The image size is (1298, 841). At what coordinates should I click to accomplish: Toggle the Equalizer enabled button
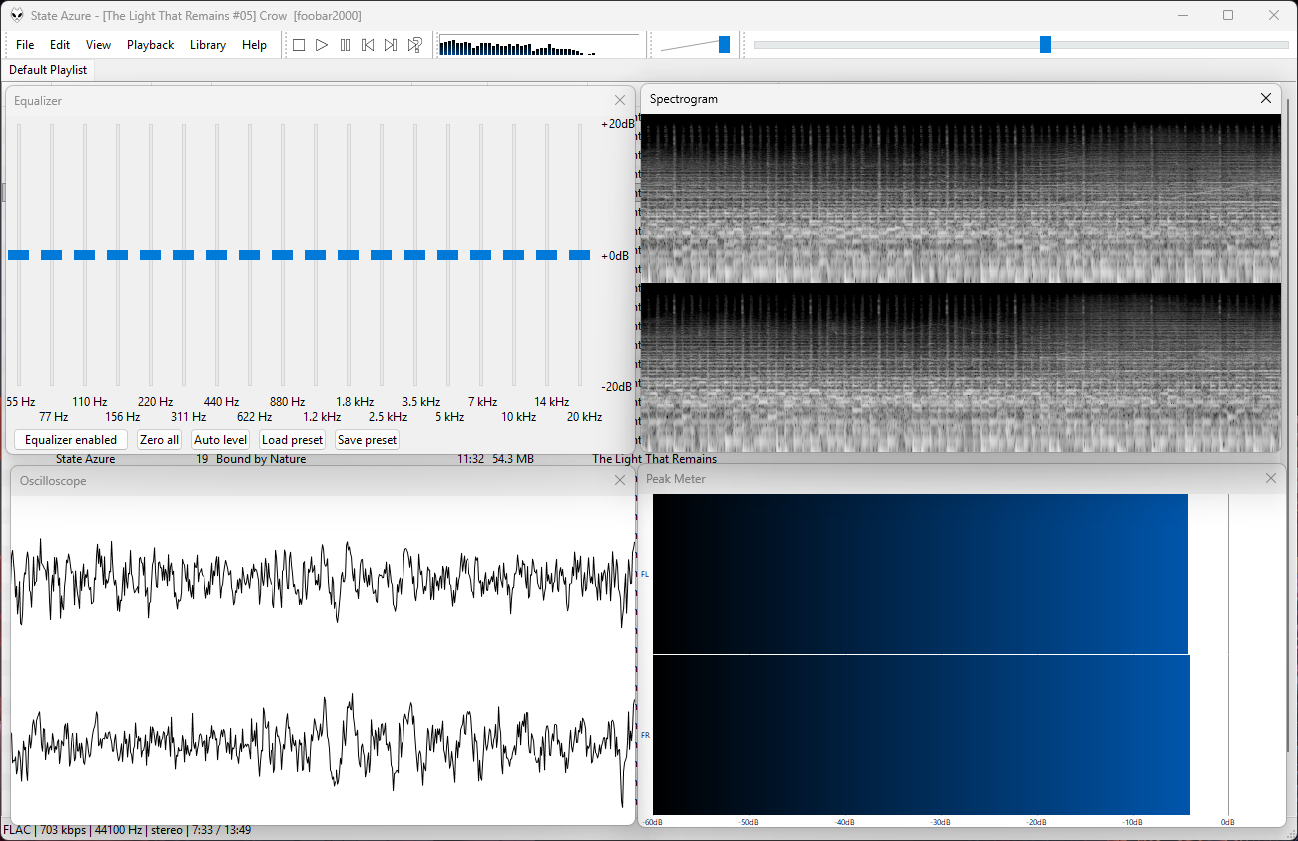tap(71, 440)
